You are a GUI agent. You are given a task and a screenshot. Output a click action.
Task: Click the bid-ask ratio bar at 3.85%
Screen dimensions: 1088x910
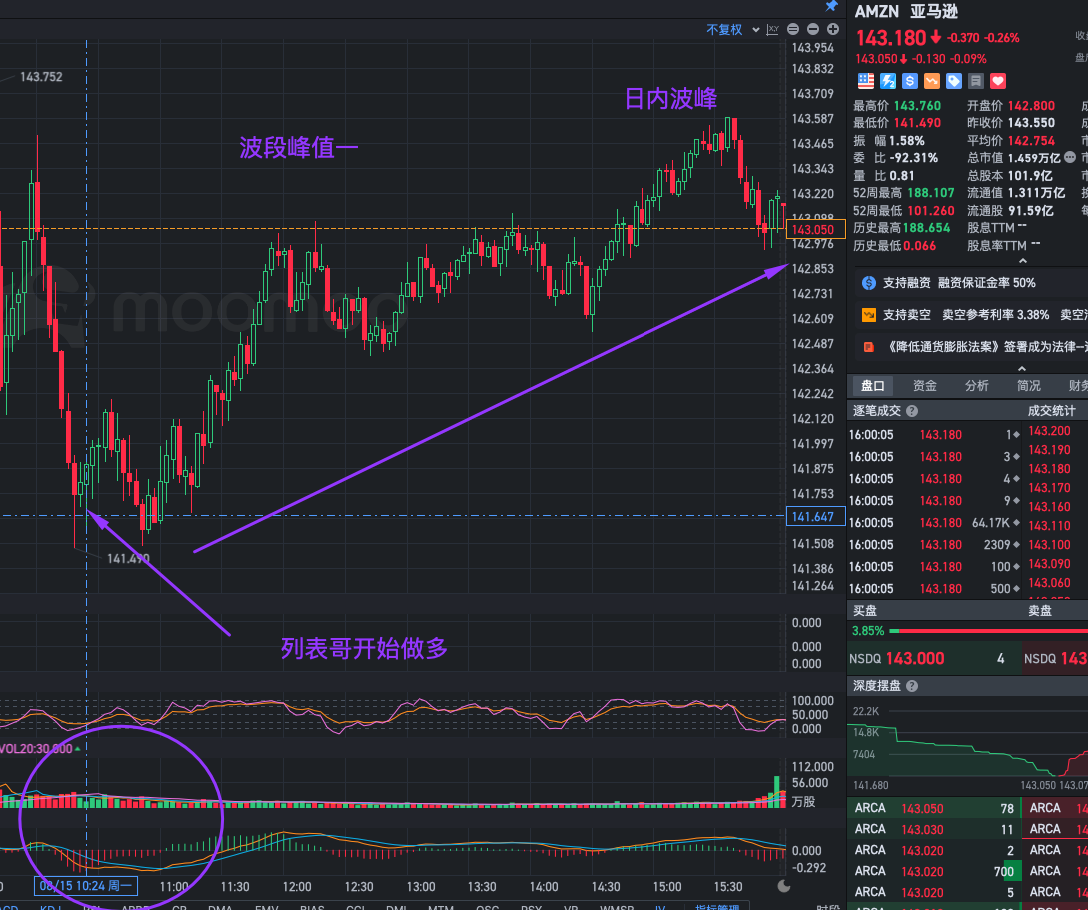(x=988, y=631)
